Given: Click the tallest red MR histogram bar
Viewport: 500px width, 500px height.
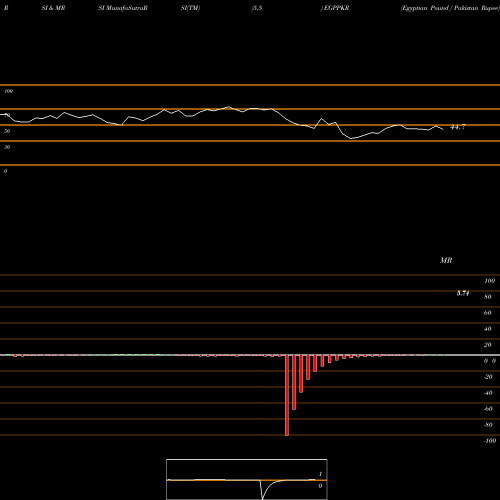Looking at the screenshot, I should [x=287, y=395].
